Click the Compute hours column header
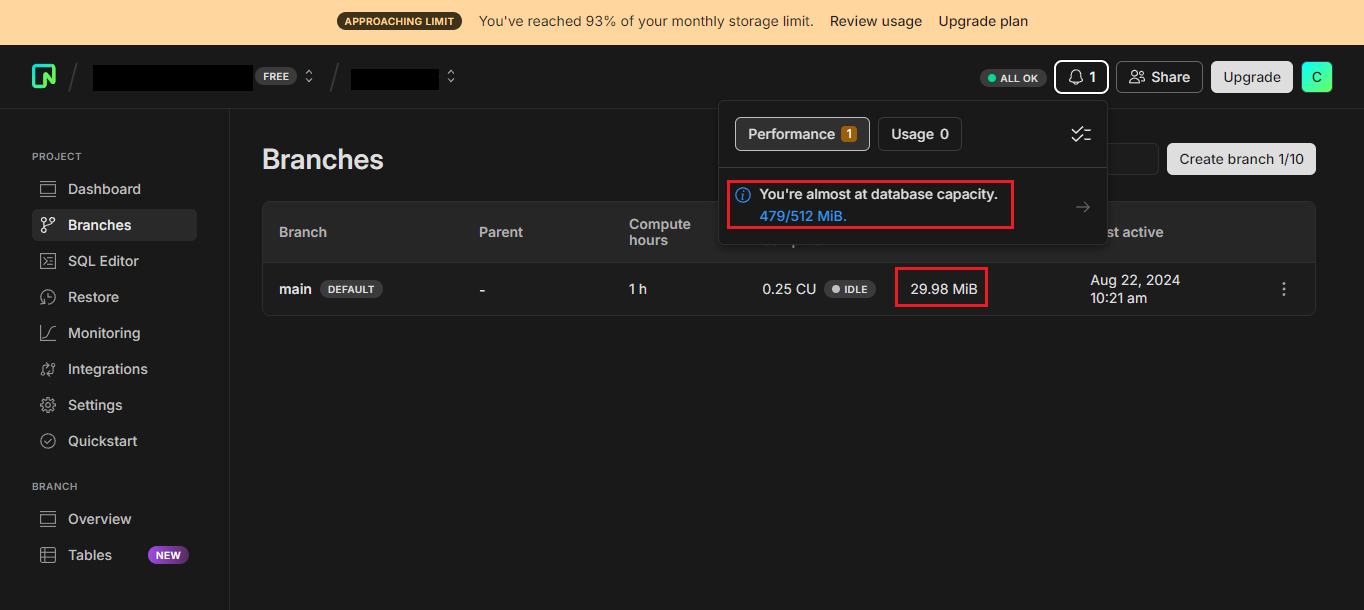 (659, 232)
